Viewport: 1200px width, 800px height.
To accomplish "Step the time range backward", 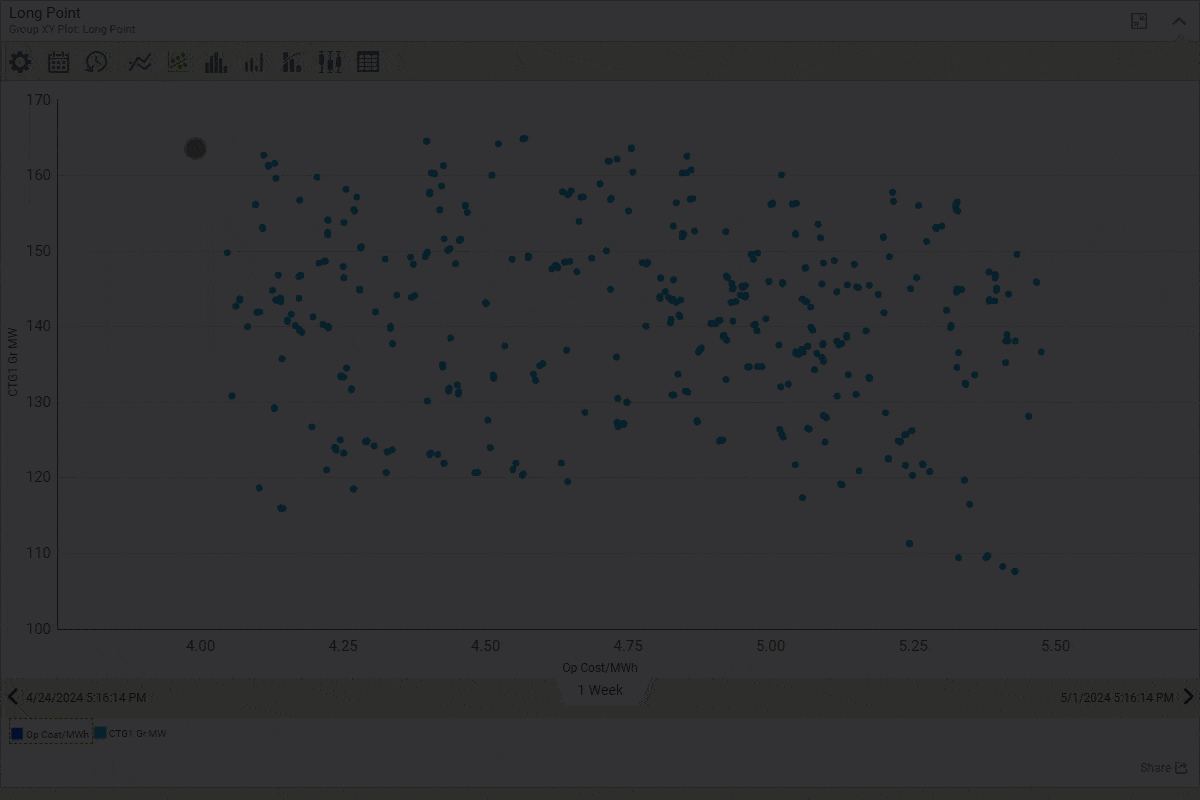I will pyautogui.click(x=12, y=697).
